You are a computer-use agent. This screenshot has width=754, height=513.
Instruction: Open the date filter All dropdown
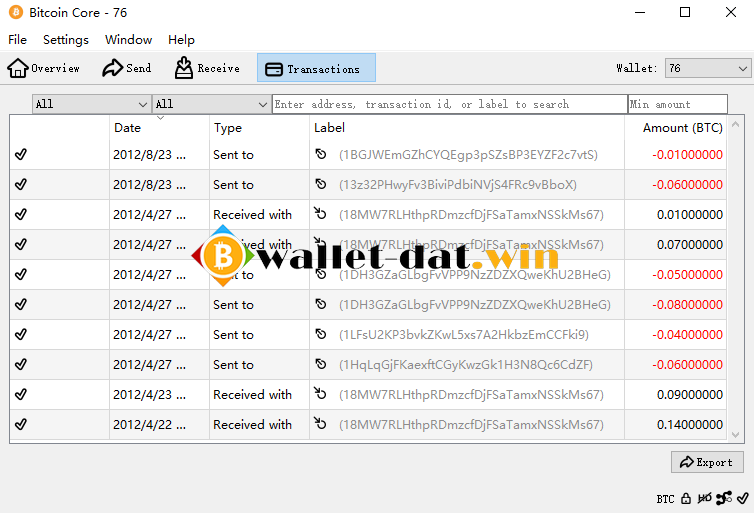91,104
